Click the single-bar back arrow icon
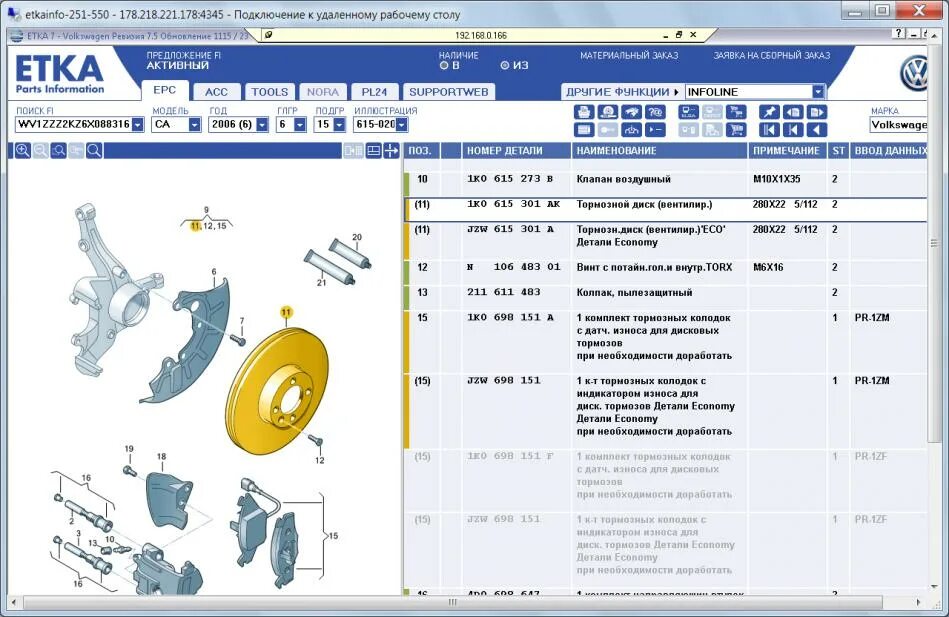Image resolution: width=949 pixels, height=617 pixels. 793,130
